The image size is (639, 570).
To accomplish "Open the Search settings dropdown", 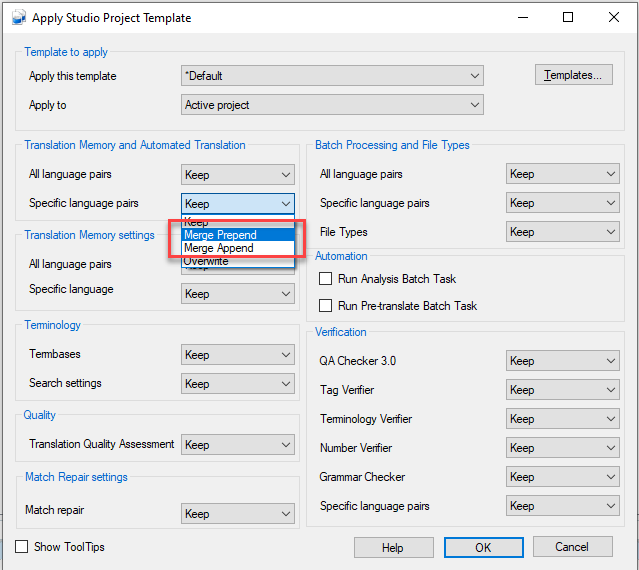I will pos(238,383).
